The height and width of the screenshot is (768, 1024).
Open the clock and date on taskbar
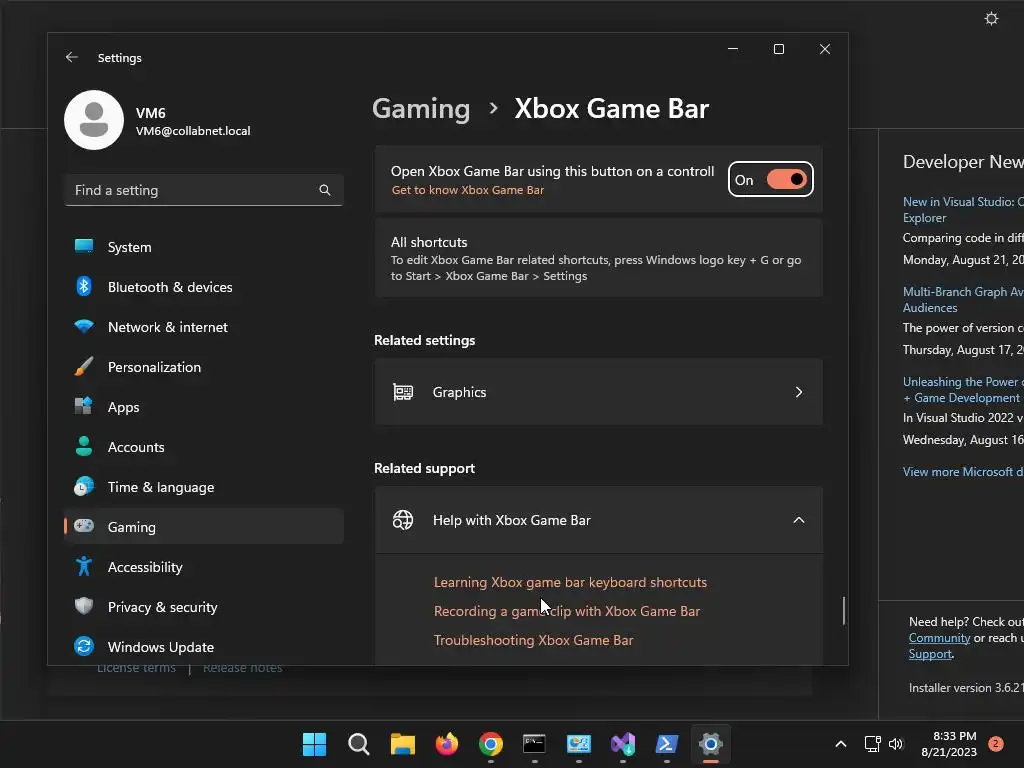point(949,744)
